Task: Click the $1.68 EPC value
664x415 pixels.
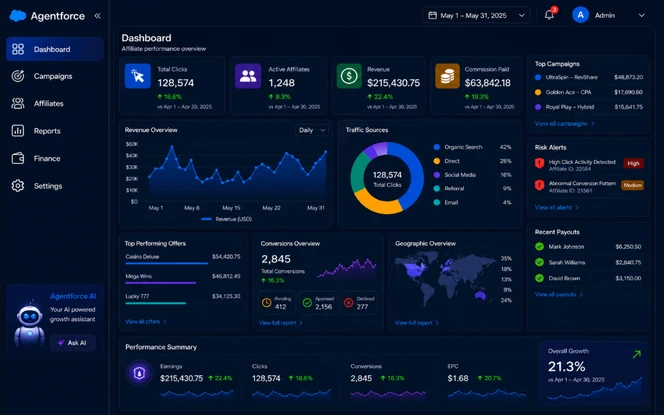Action: point(458,378)
